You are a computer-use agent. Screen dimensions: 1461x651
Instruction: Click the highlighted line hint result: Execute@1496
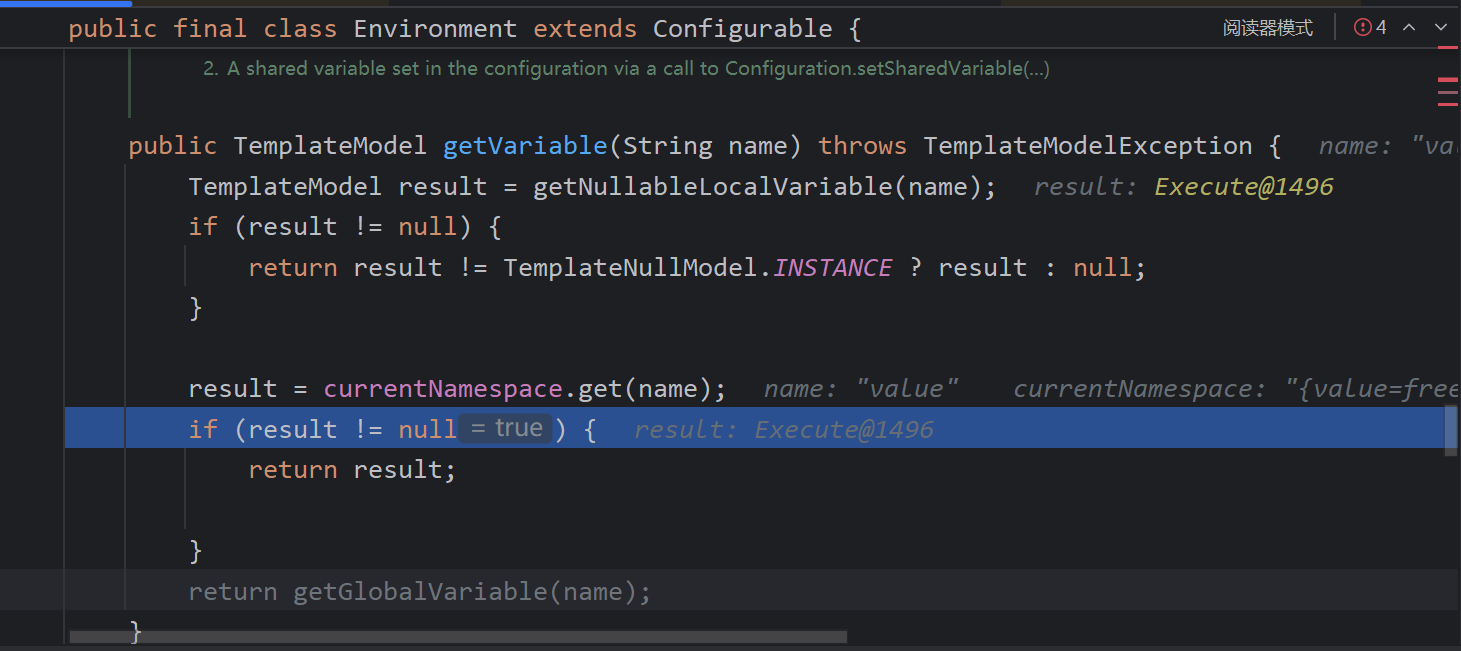(783, 430)
